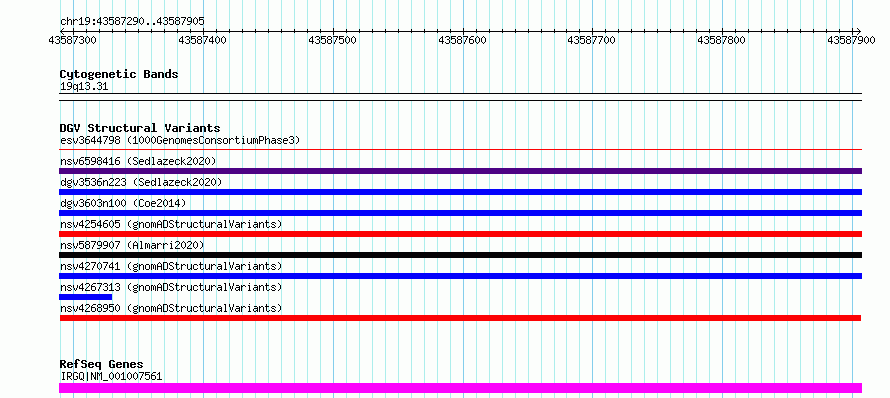Screen dimensions: 890x398
Task: Click the chr19:43587290..43587905 region label
Action: click(132, 22)
